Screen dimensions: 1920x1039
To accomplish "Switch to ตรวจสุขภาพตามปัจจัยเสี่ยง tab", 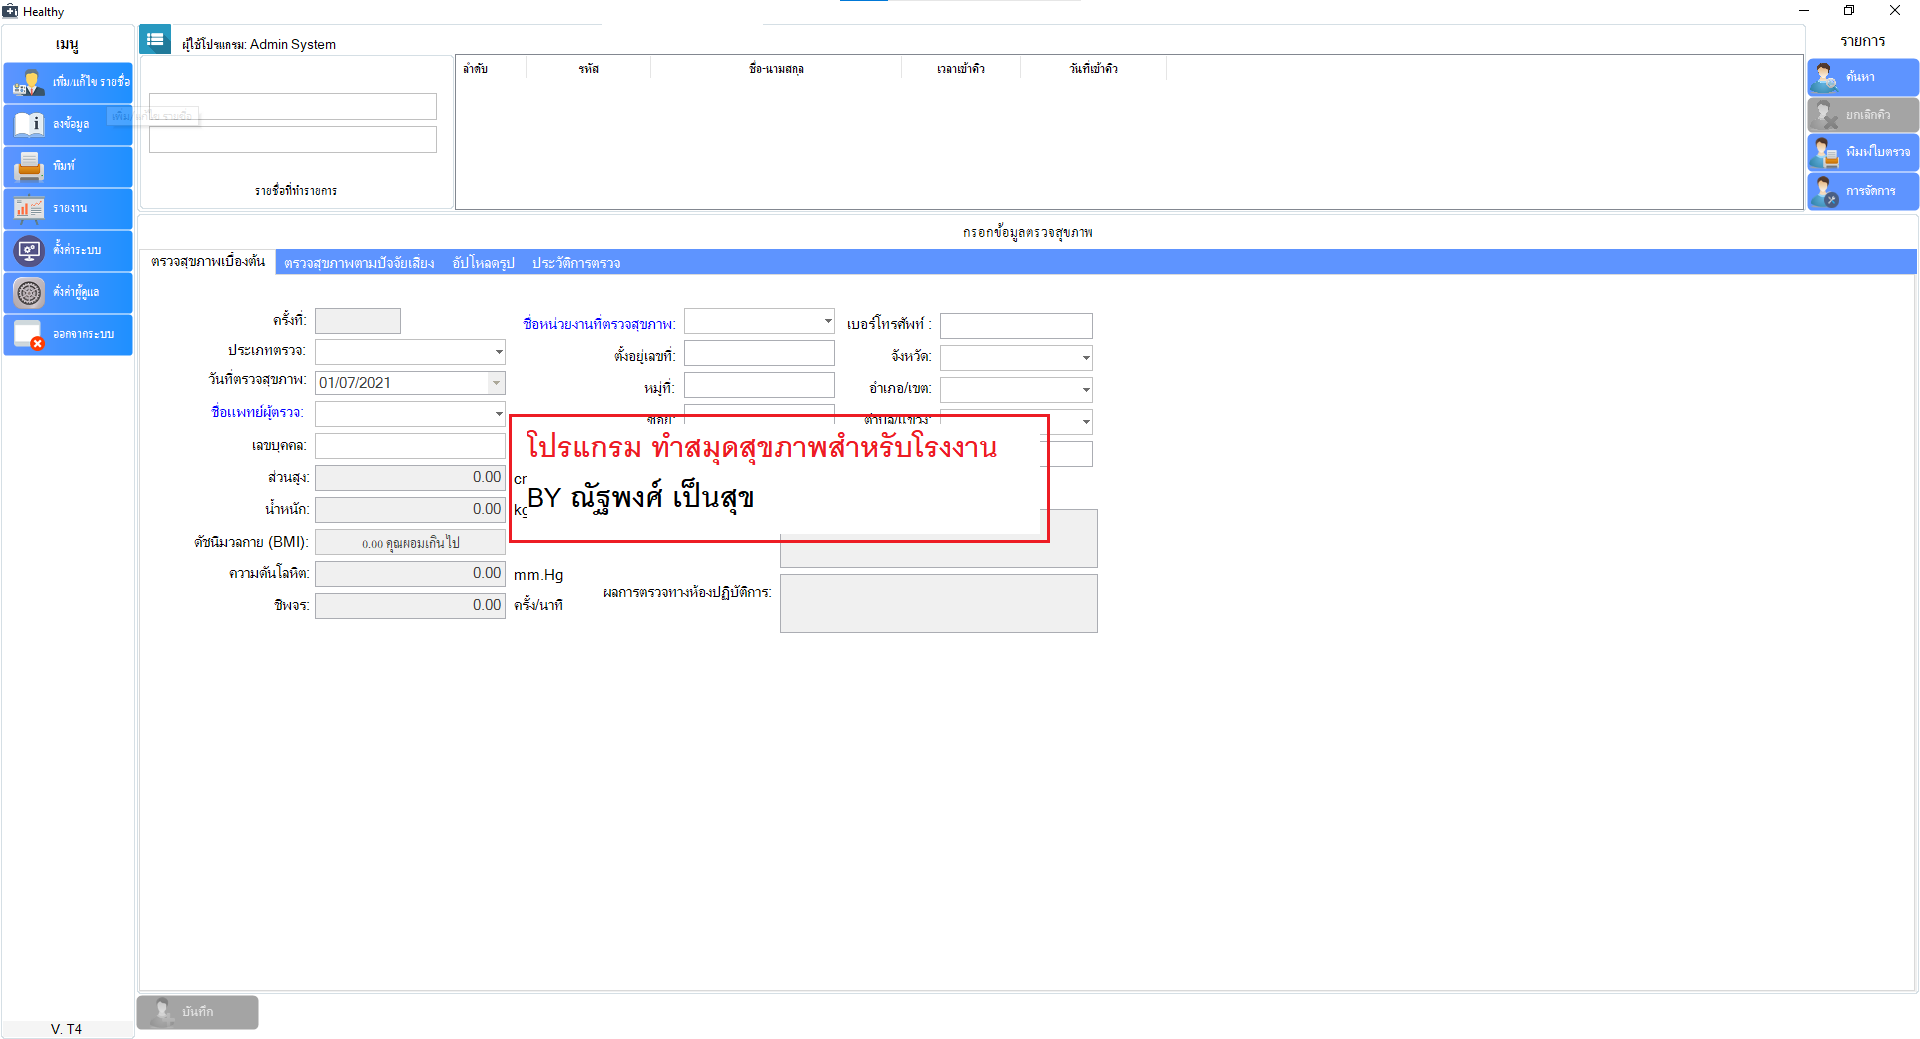I will pyautogui.click(x=359, y=263).
